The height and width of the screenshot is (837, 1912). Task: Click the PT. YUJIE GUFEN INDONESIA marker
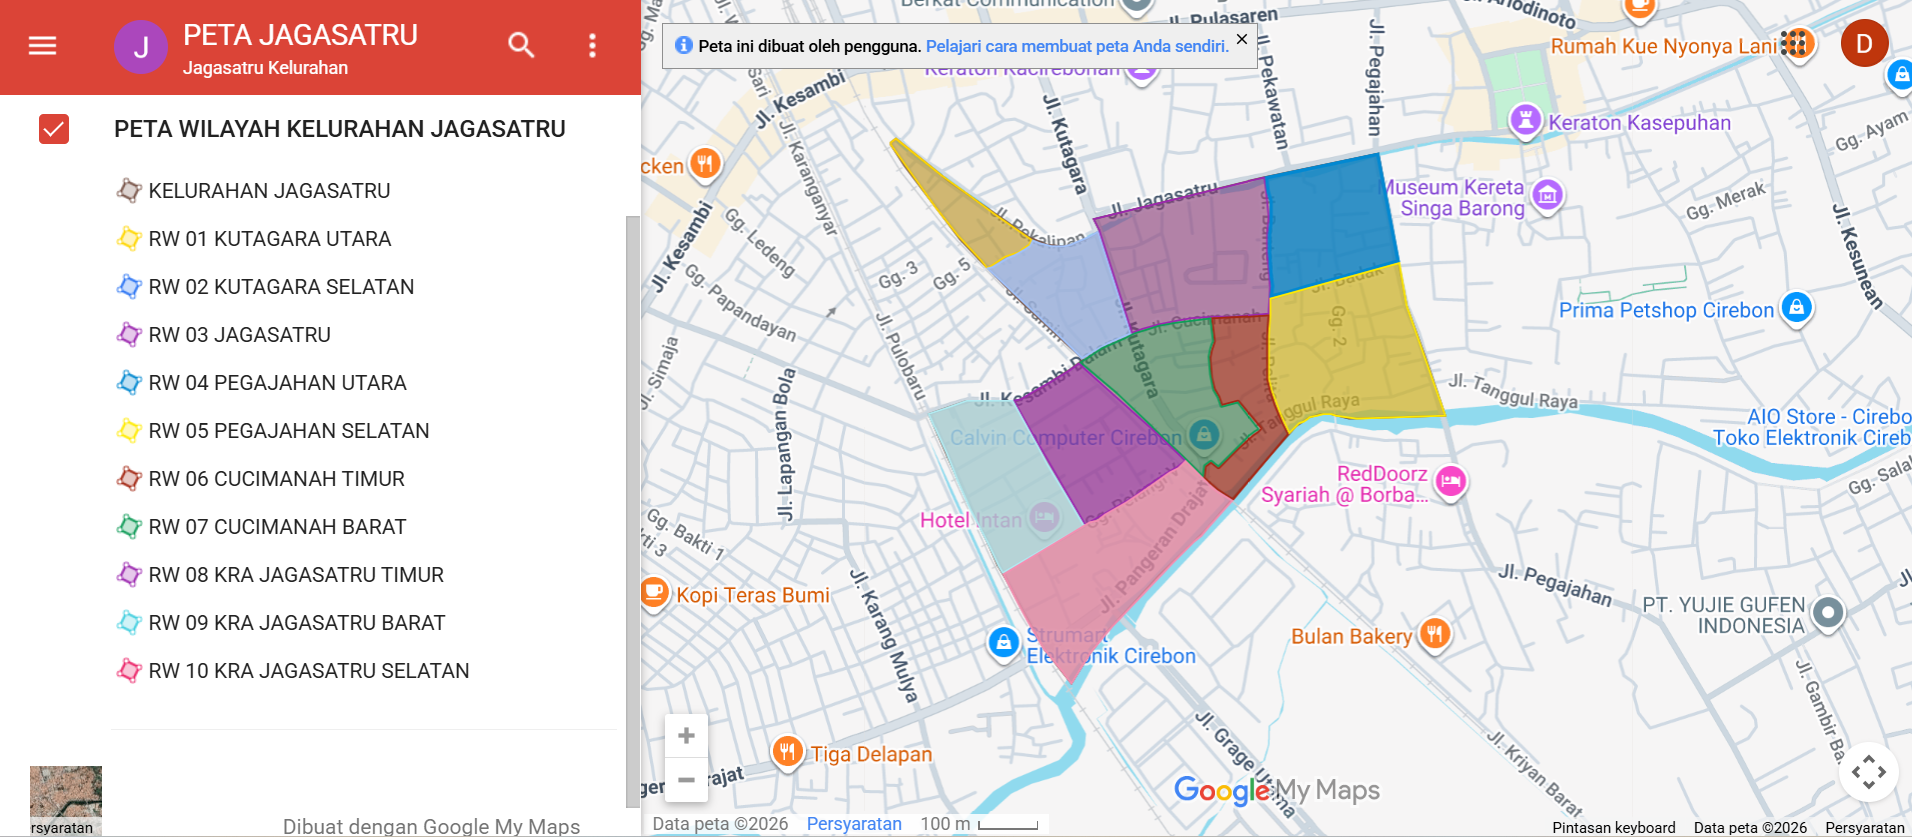point(1828,613)
